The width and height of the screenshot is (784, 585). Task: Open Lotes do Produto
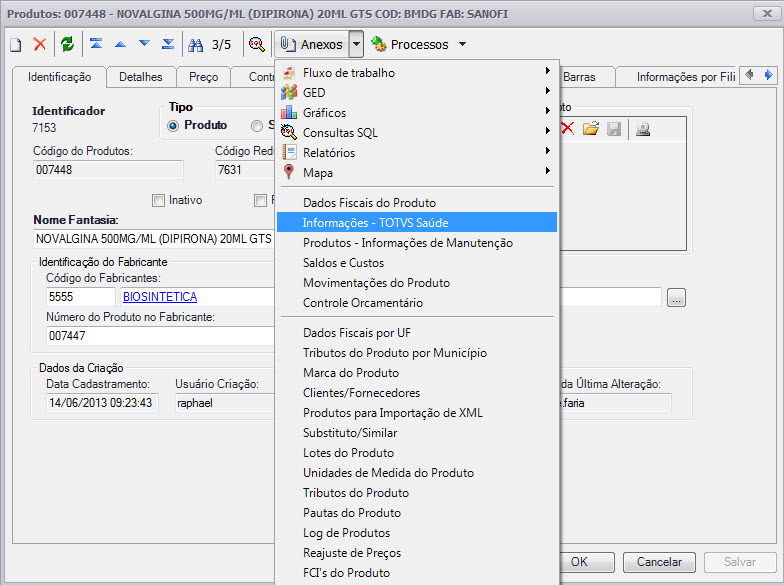pos(416,452)
